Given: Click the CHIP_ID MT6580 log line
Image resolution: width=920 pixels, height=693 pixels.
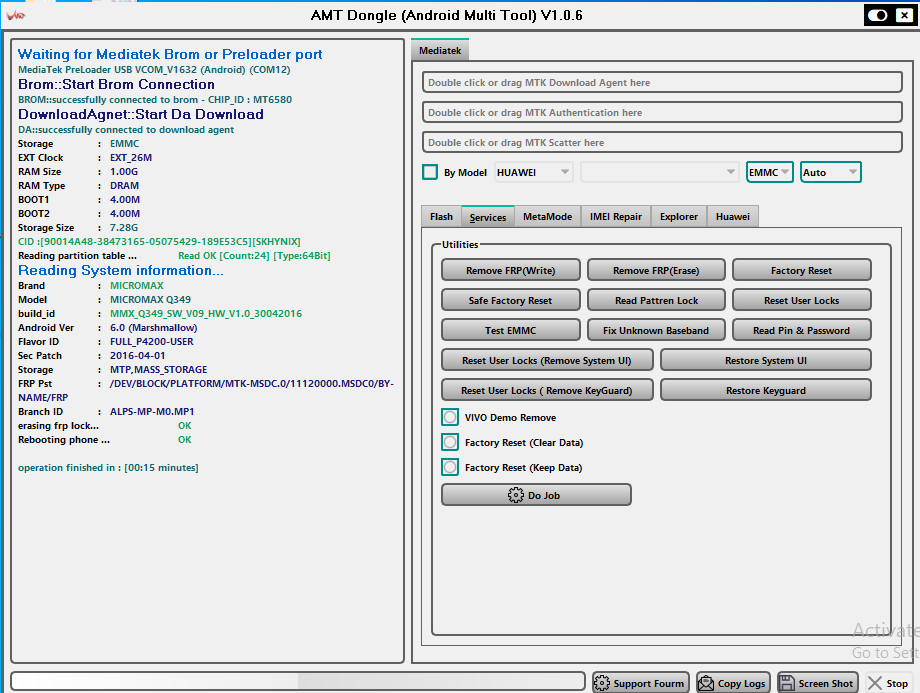Looking at the screenshot, I should [155, 100].
